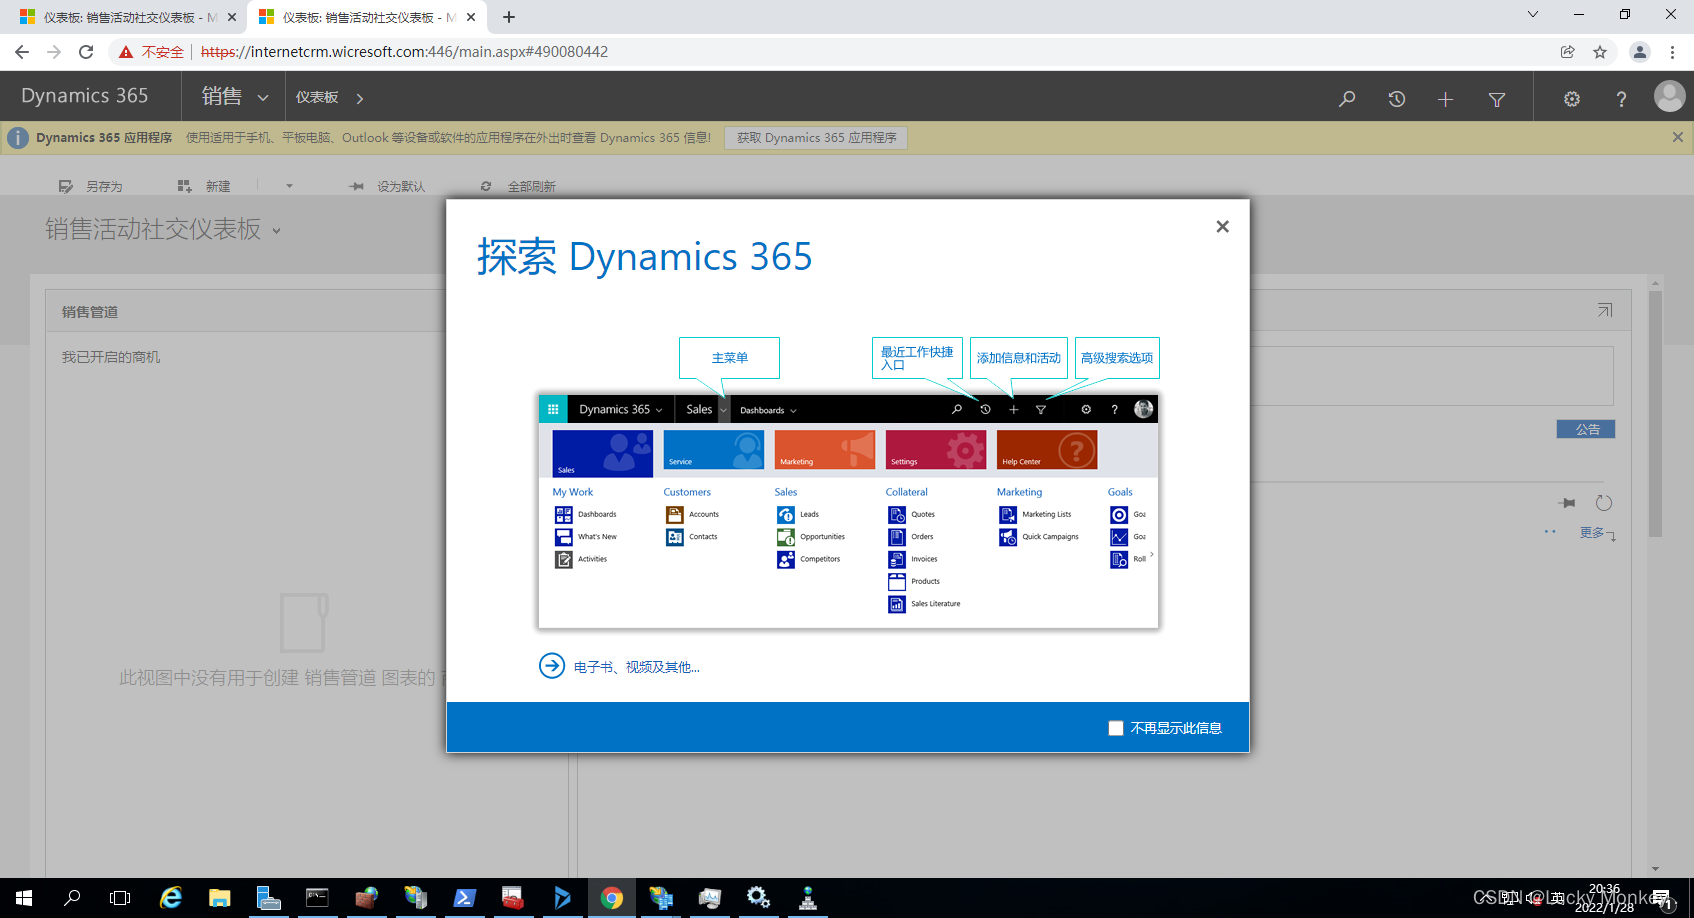Reload the browser page
Screen dimensions: 1694x918
pos(86,52)
